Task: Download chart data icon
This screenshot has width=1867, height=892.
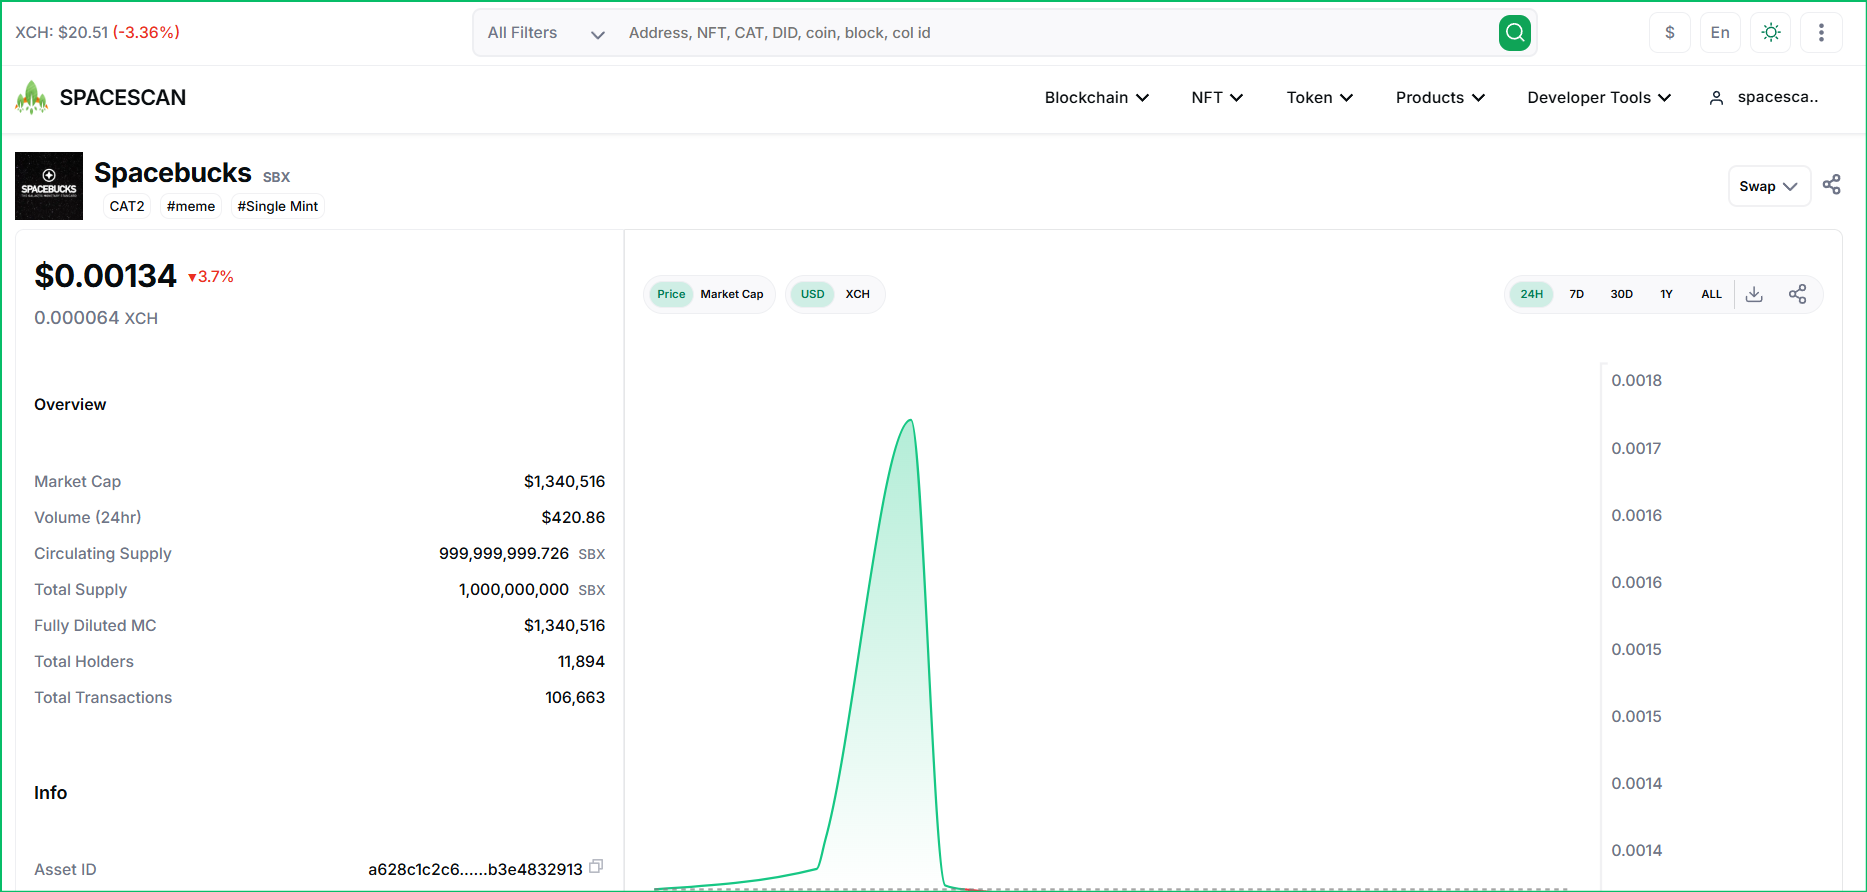Action: click(1754, 294)
